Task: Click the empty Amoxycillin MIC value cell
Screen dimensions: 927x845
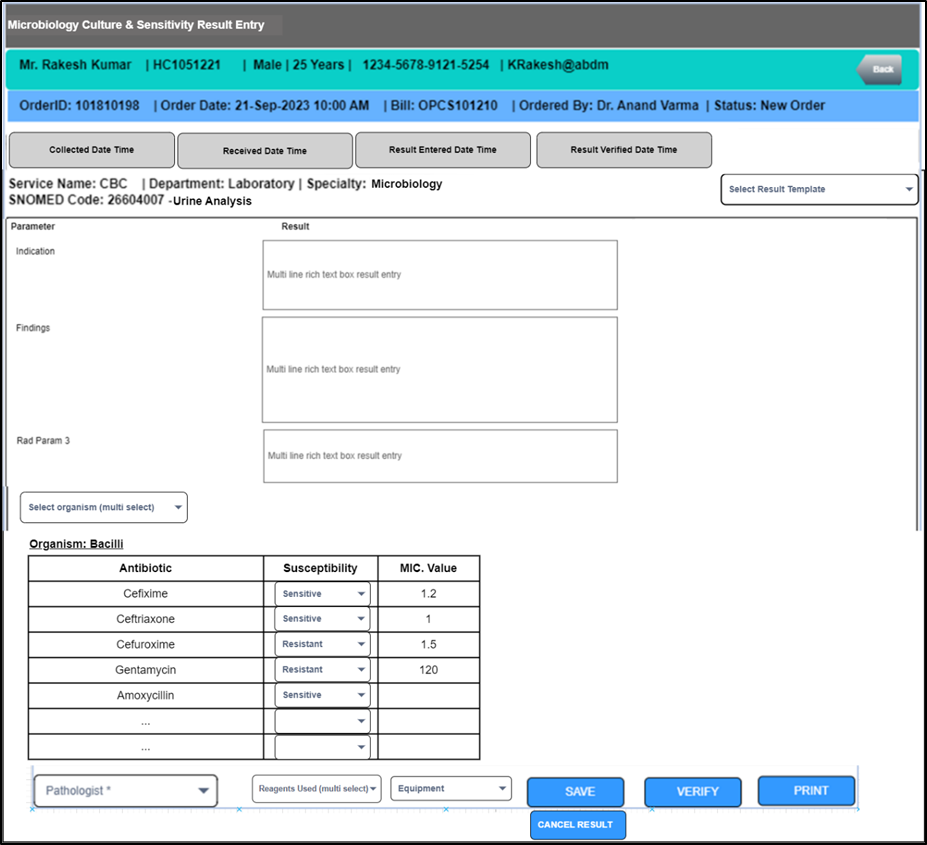Action: (x=429, y=695)
